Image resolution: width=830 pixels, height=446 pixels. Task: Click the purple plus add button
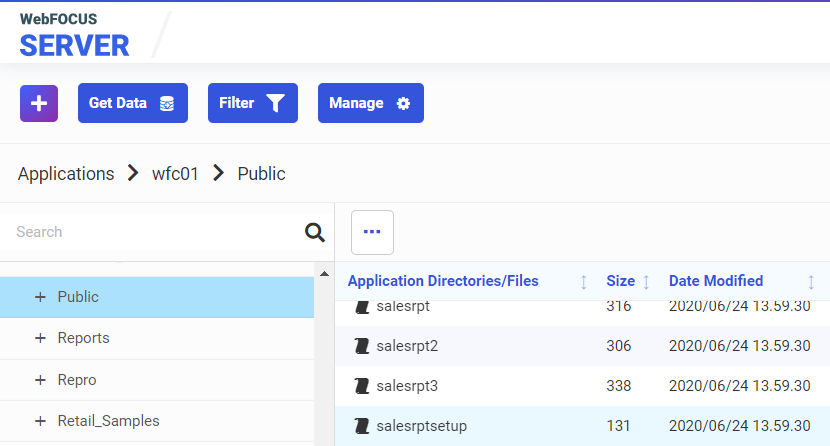click(39, 103)
